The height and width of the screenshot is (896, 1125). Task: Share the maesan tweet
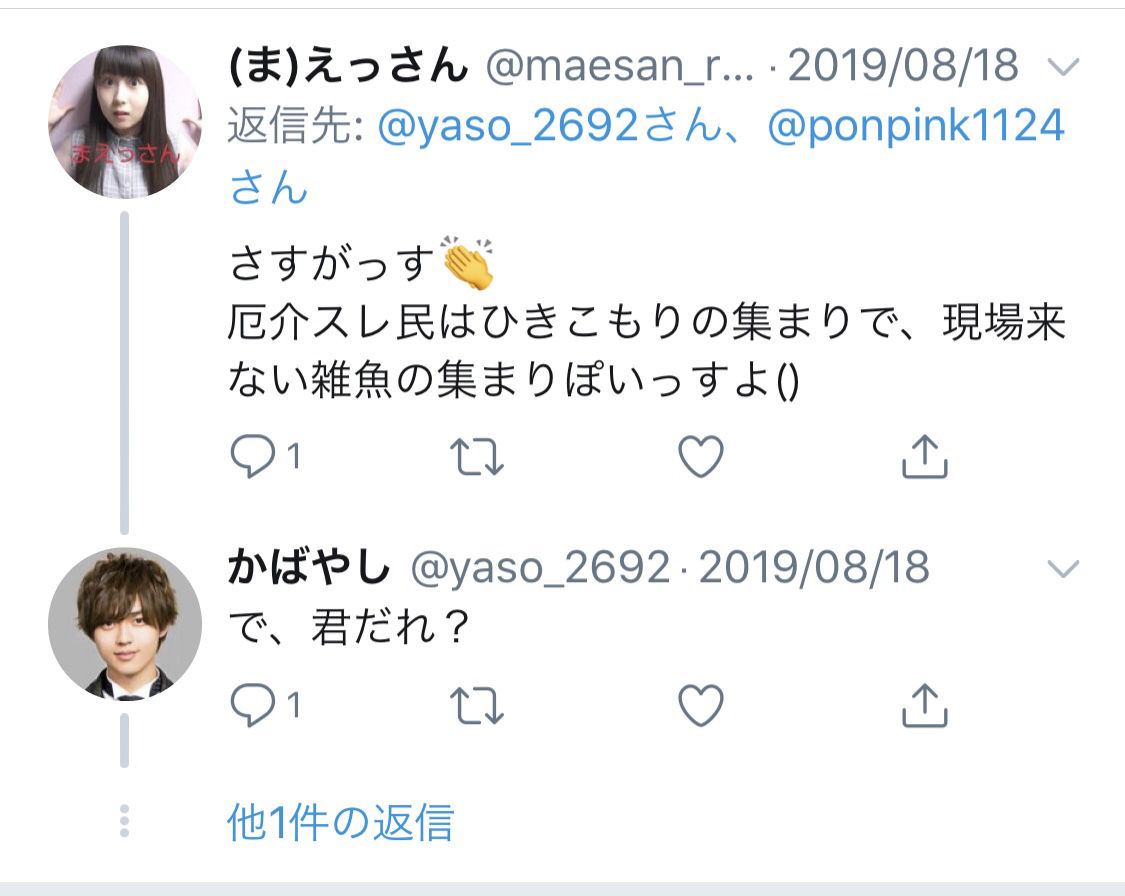click(x=924, y=456)
